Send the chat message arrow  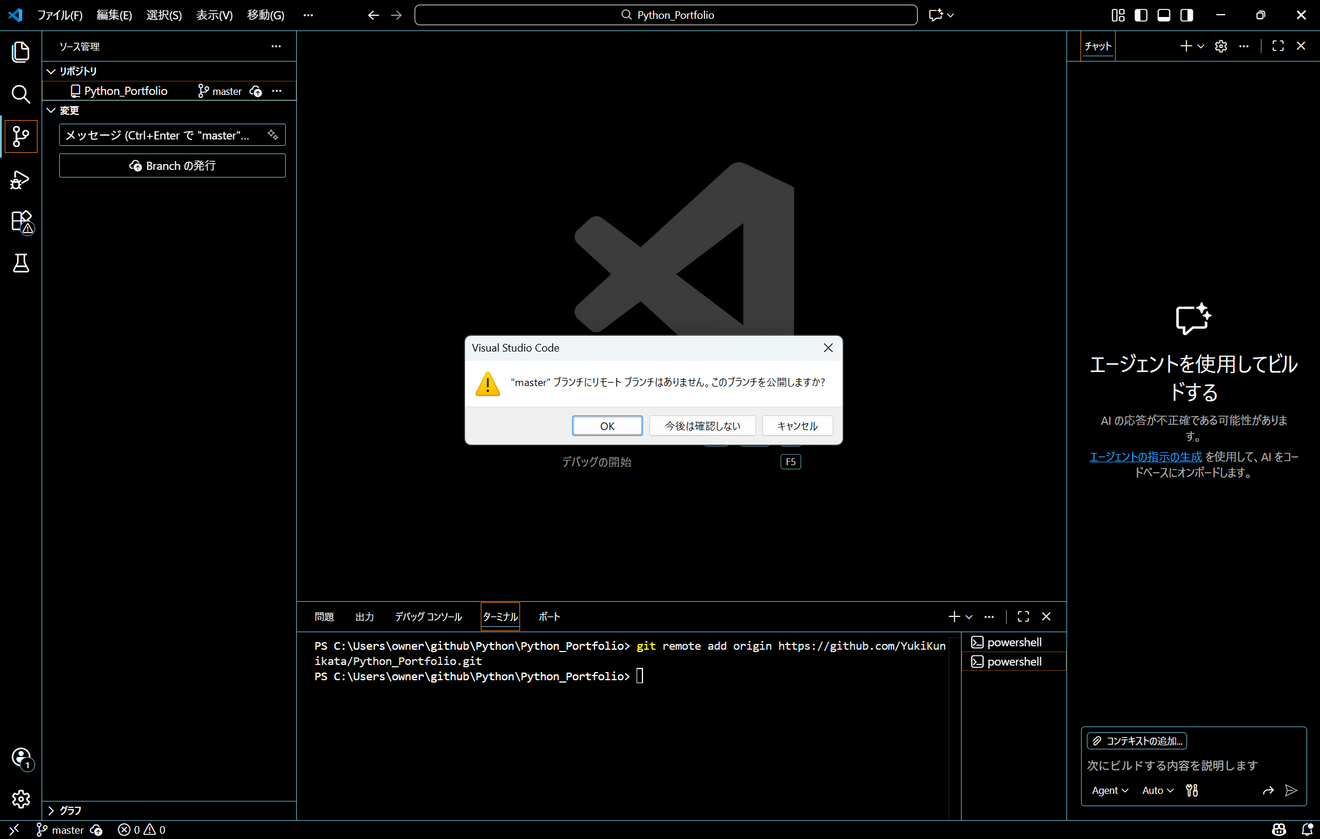coord(1291,790)
